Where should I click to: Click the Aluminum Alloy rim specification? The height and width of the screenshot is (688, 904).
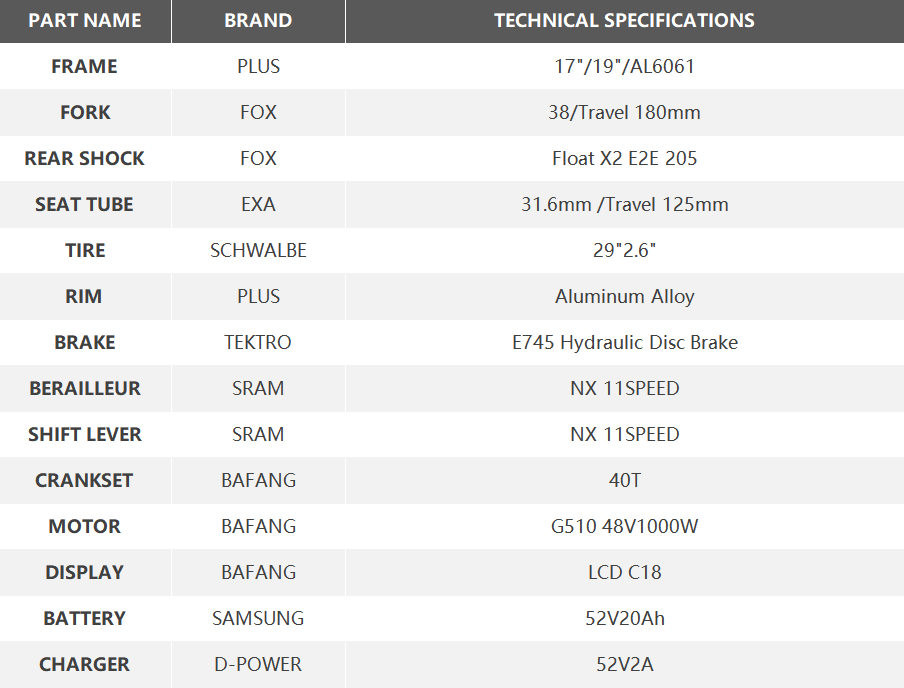(624, 297)
